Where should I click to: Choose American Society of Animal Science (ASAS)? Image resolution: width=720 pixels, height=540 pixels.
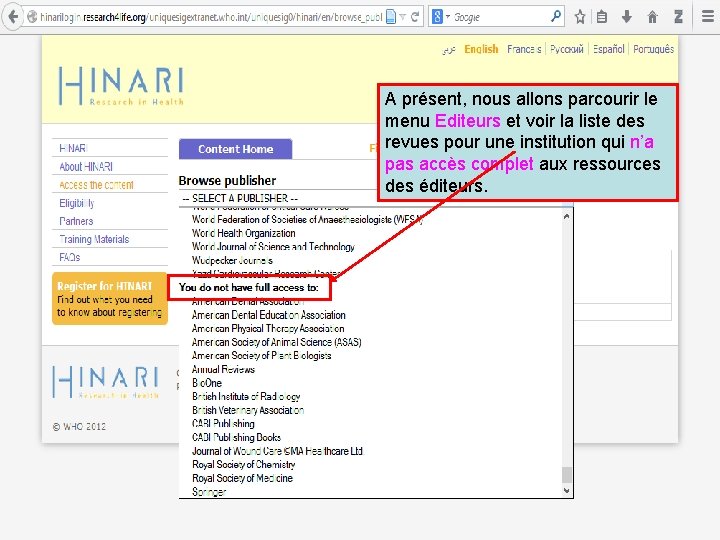coord(276,342)
